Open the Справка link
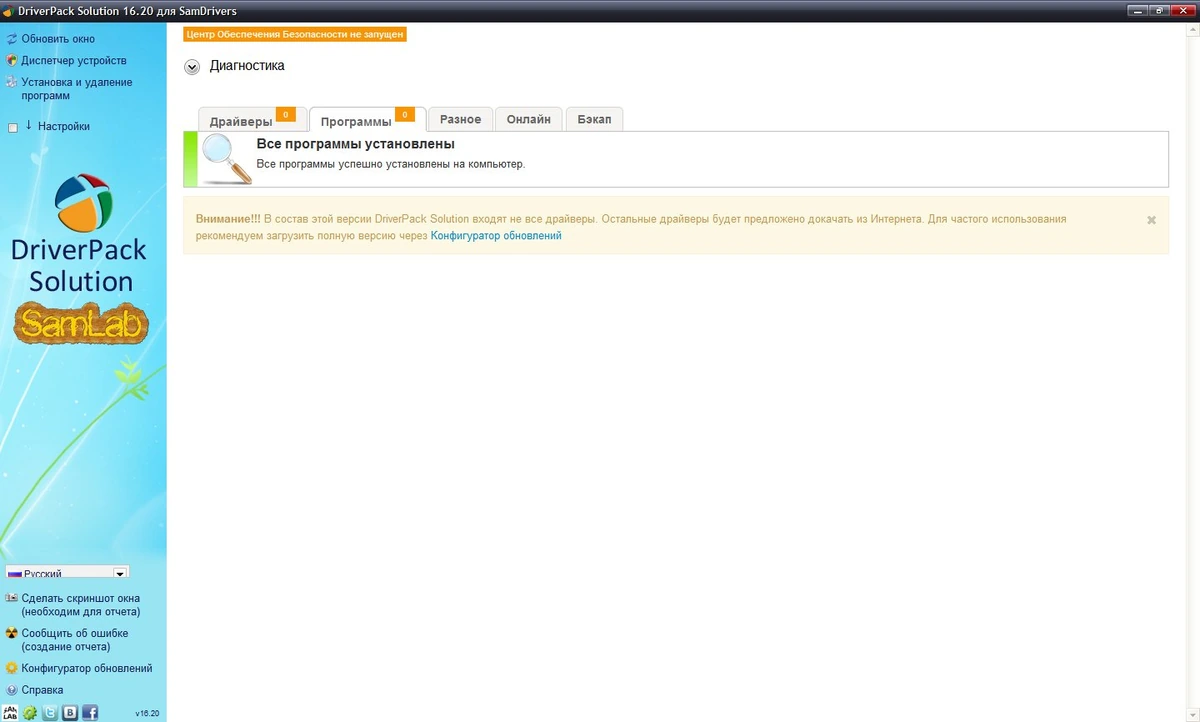Viewport: 1200px width, 722px height. (x=42, y=690)
